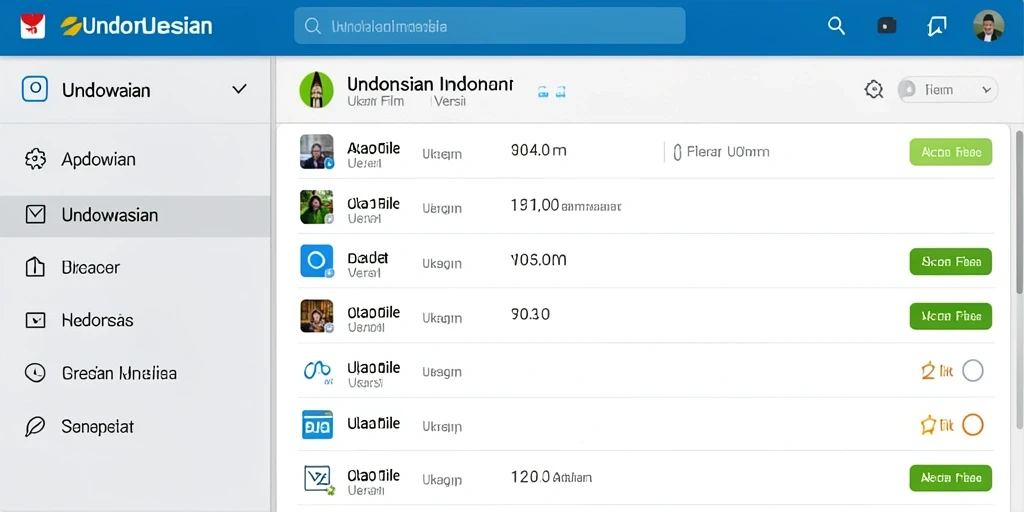Select Apdowian in the sidebar

99,159
